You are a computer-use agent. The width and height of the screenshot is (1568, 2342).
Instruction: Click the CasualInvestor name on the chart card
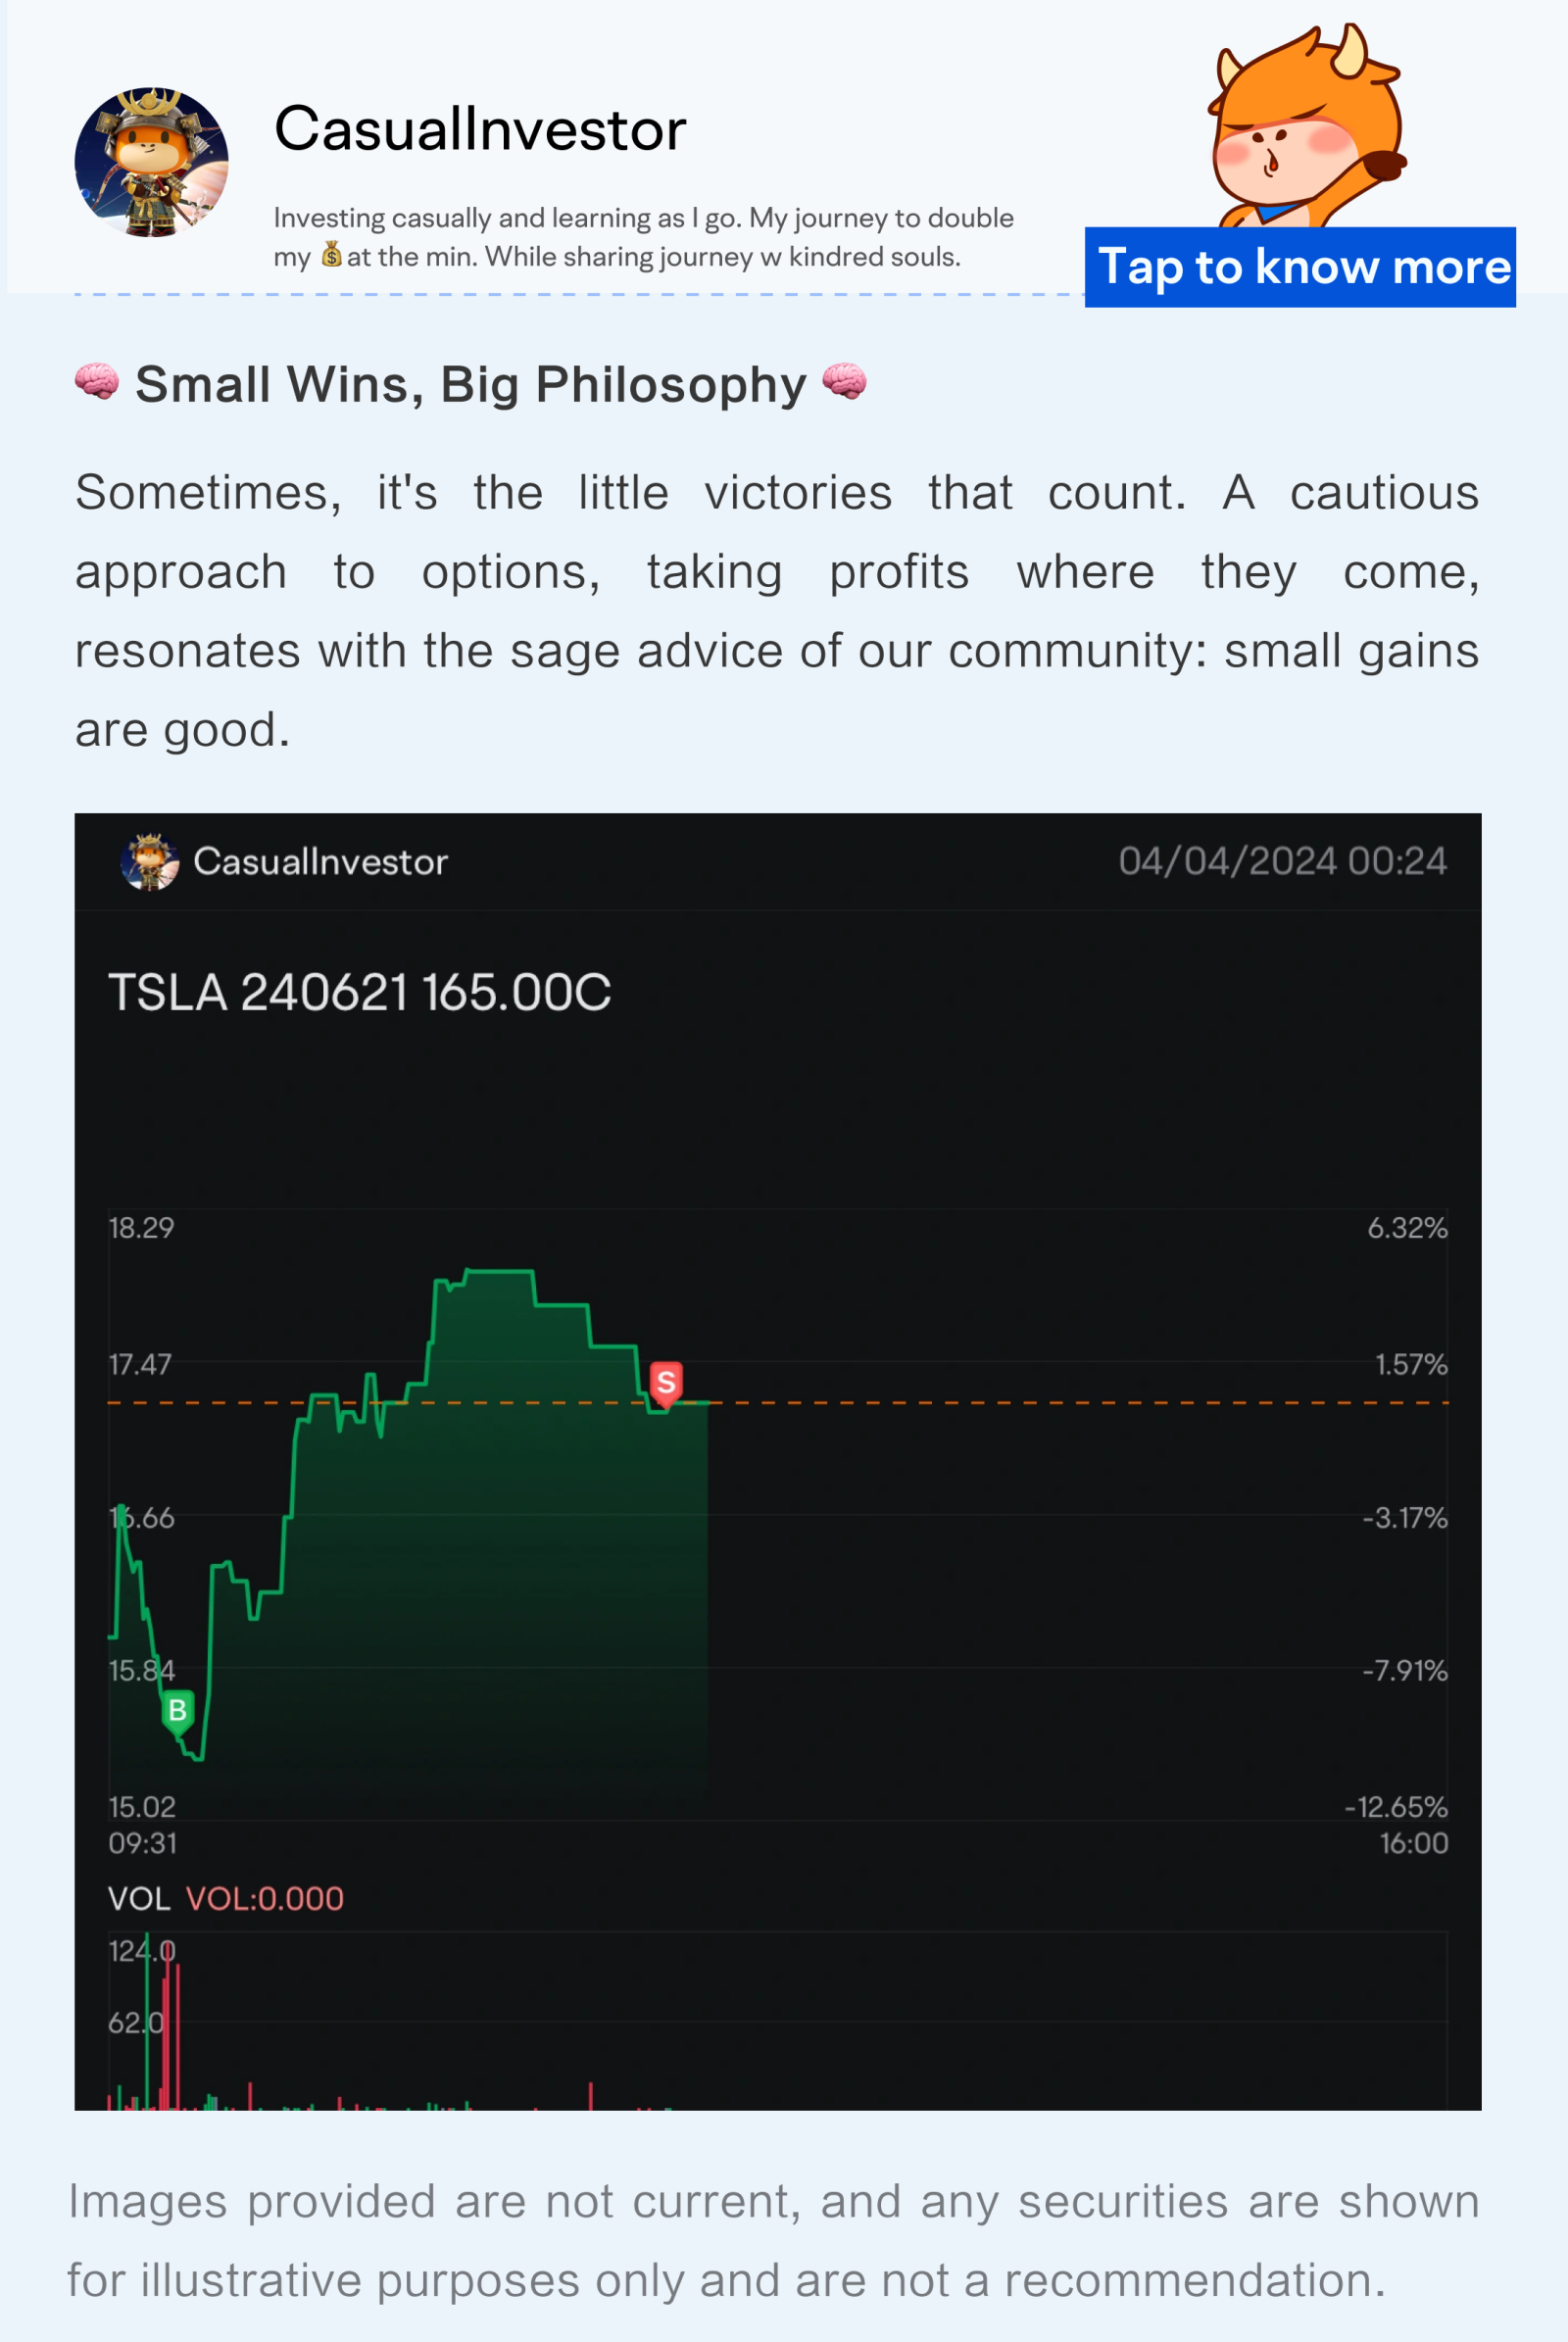click(320, 862)
